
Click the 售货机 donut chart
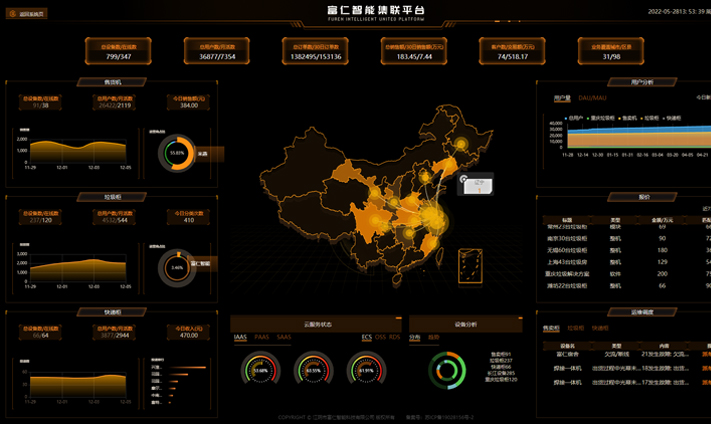177,153
